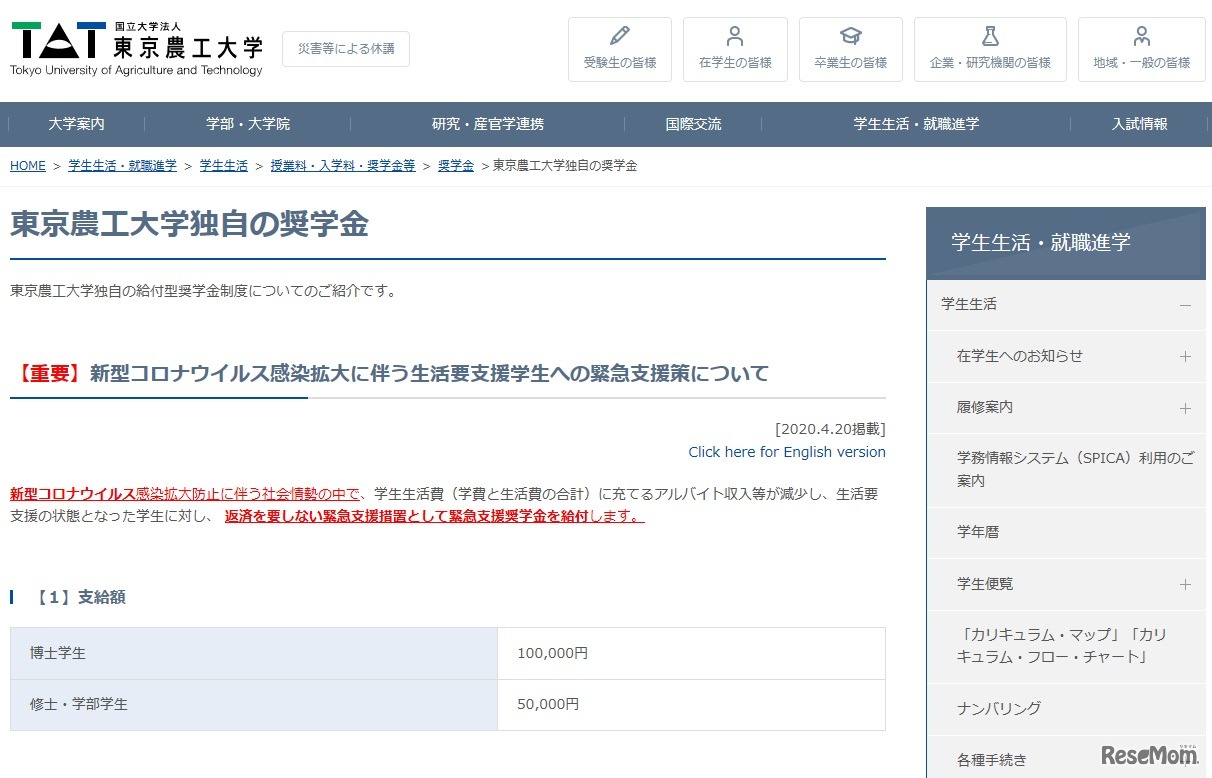This screenshot has width=1212, height=778.
Task: Open the 大学案内 navigation menu
Action: pyautogui.click(x=75, y=124)
